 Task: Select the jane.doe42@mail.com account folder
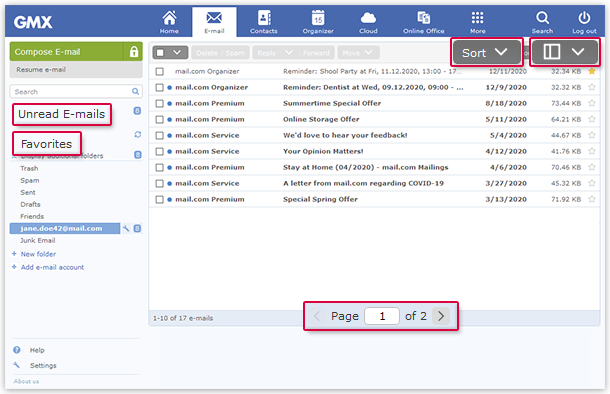(65, 228)
